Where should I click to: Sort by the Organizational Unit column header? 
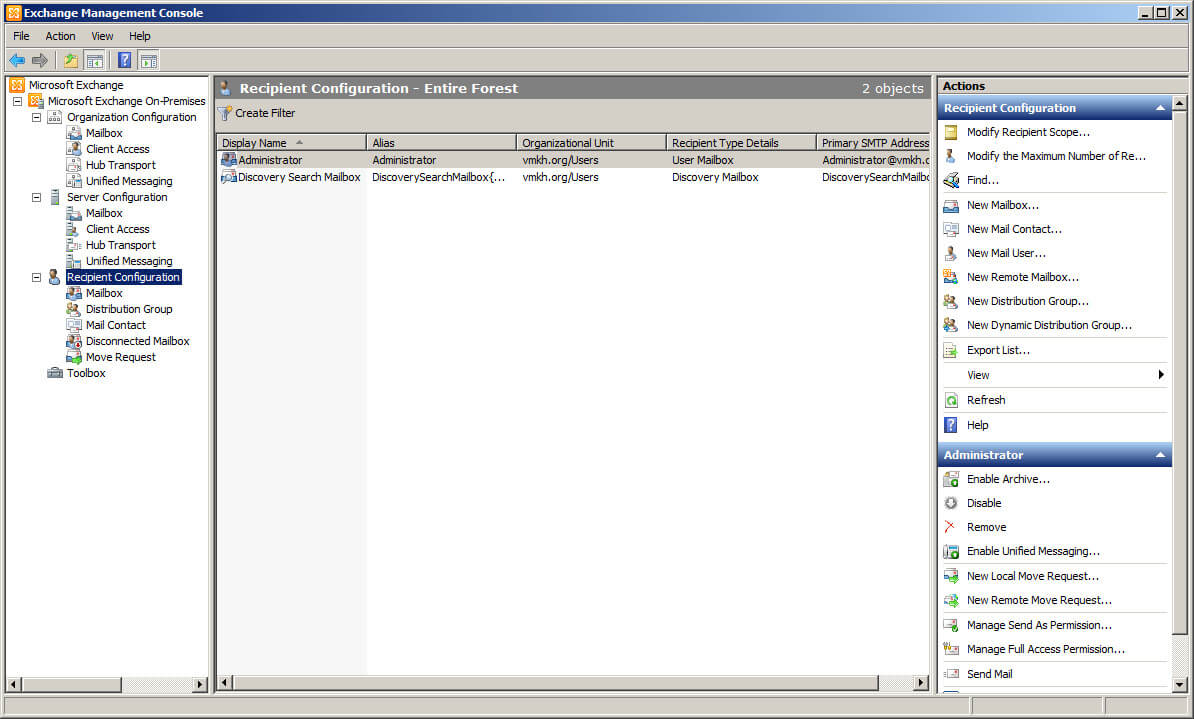[592, 142]
